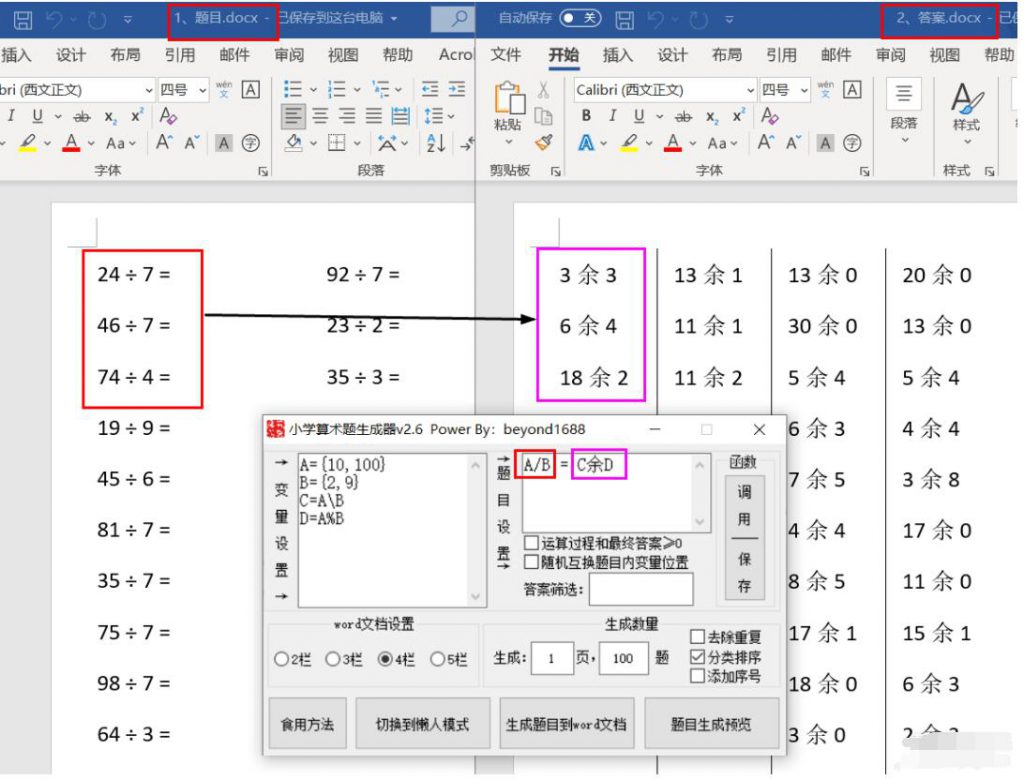
Task: Toggle Bold in the right Word ribbon
Action: [586, 116]
